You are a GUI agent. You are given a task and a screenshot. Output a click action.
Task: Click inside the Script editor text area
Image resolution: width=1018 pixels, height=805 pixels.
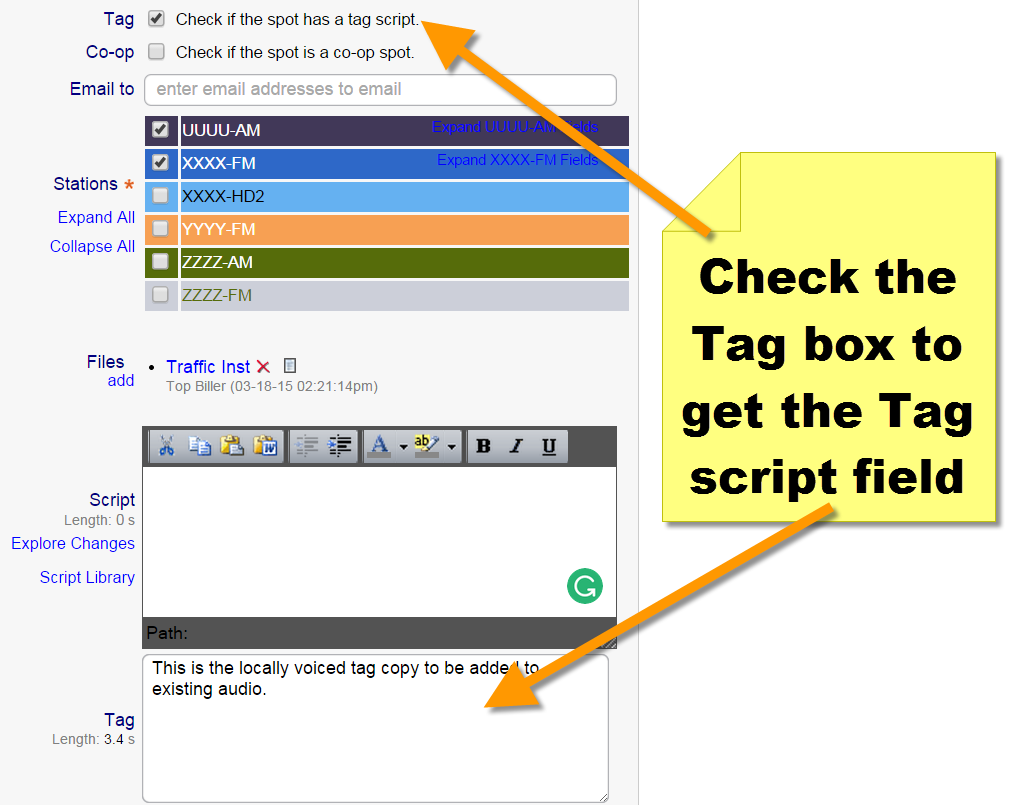click(x=379, y=541)
